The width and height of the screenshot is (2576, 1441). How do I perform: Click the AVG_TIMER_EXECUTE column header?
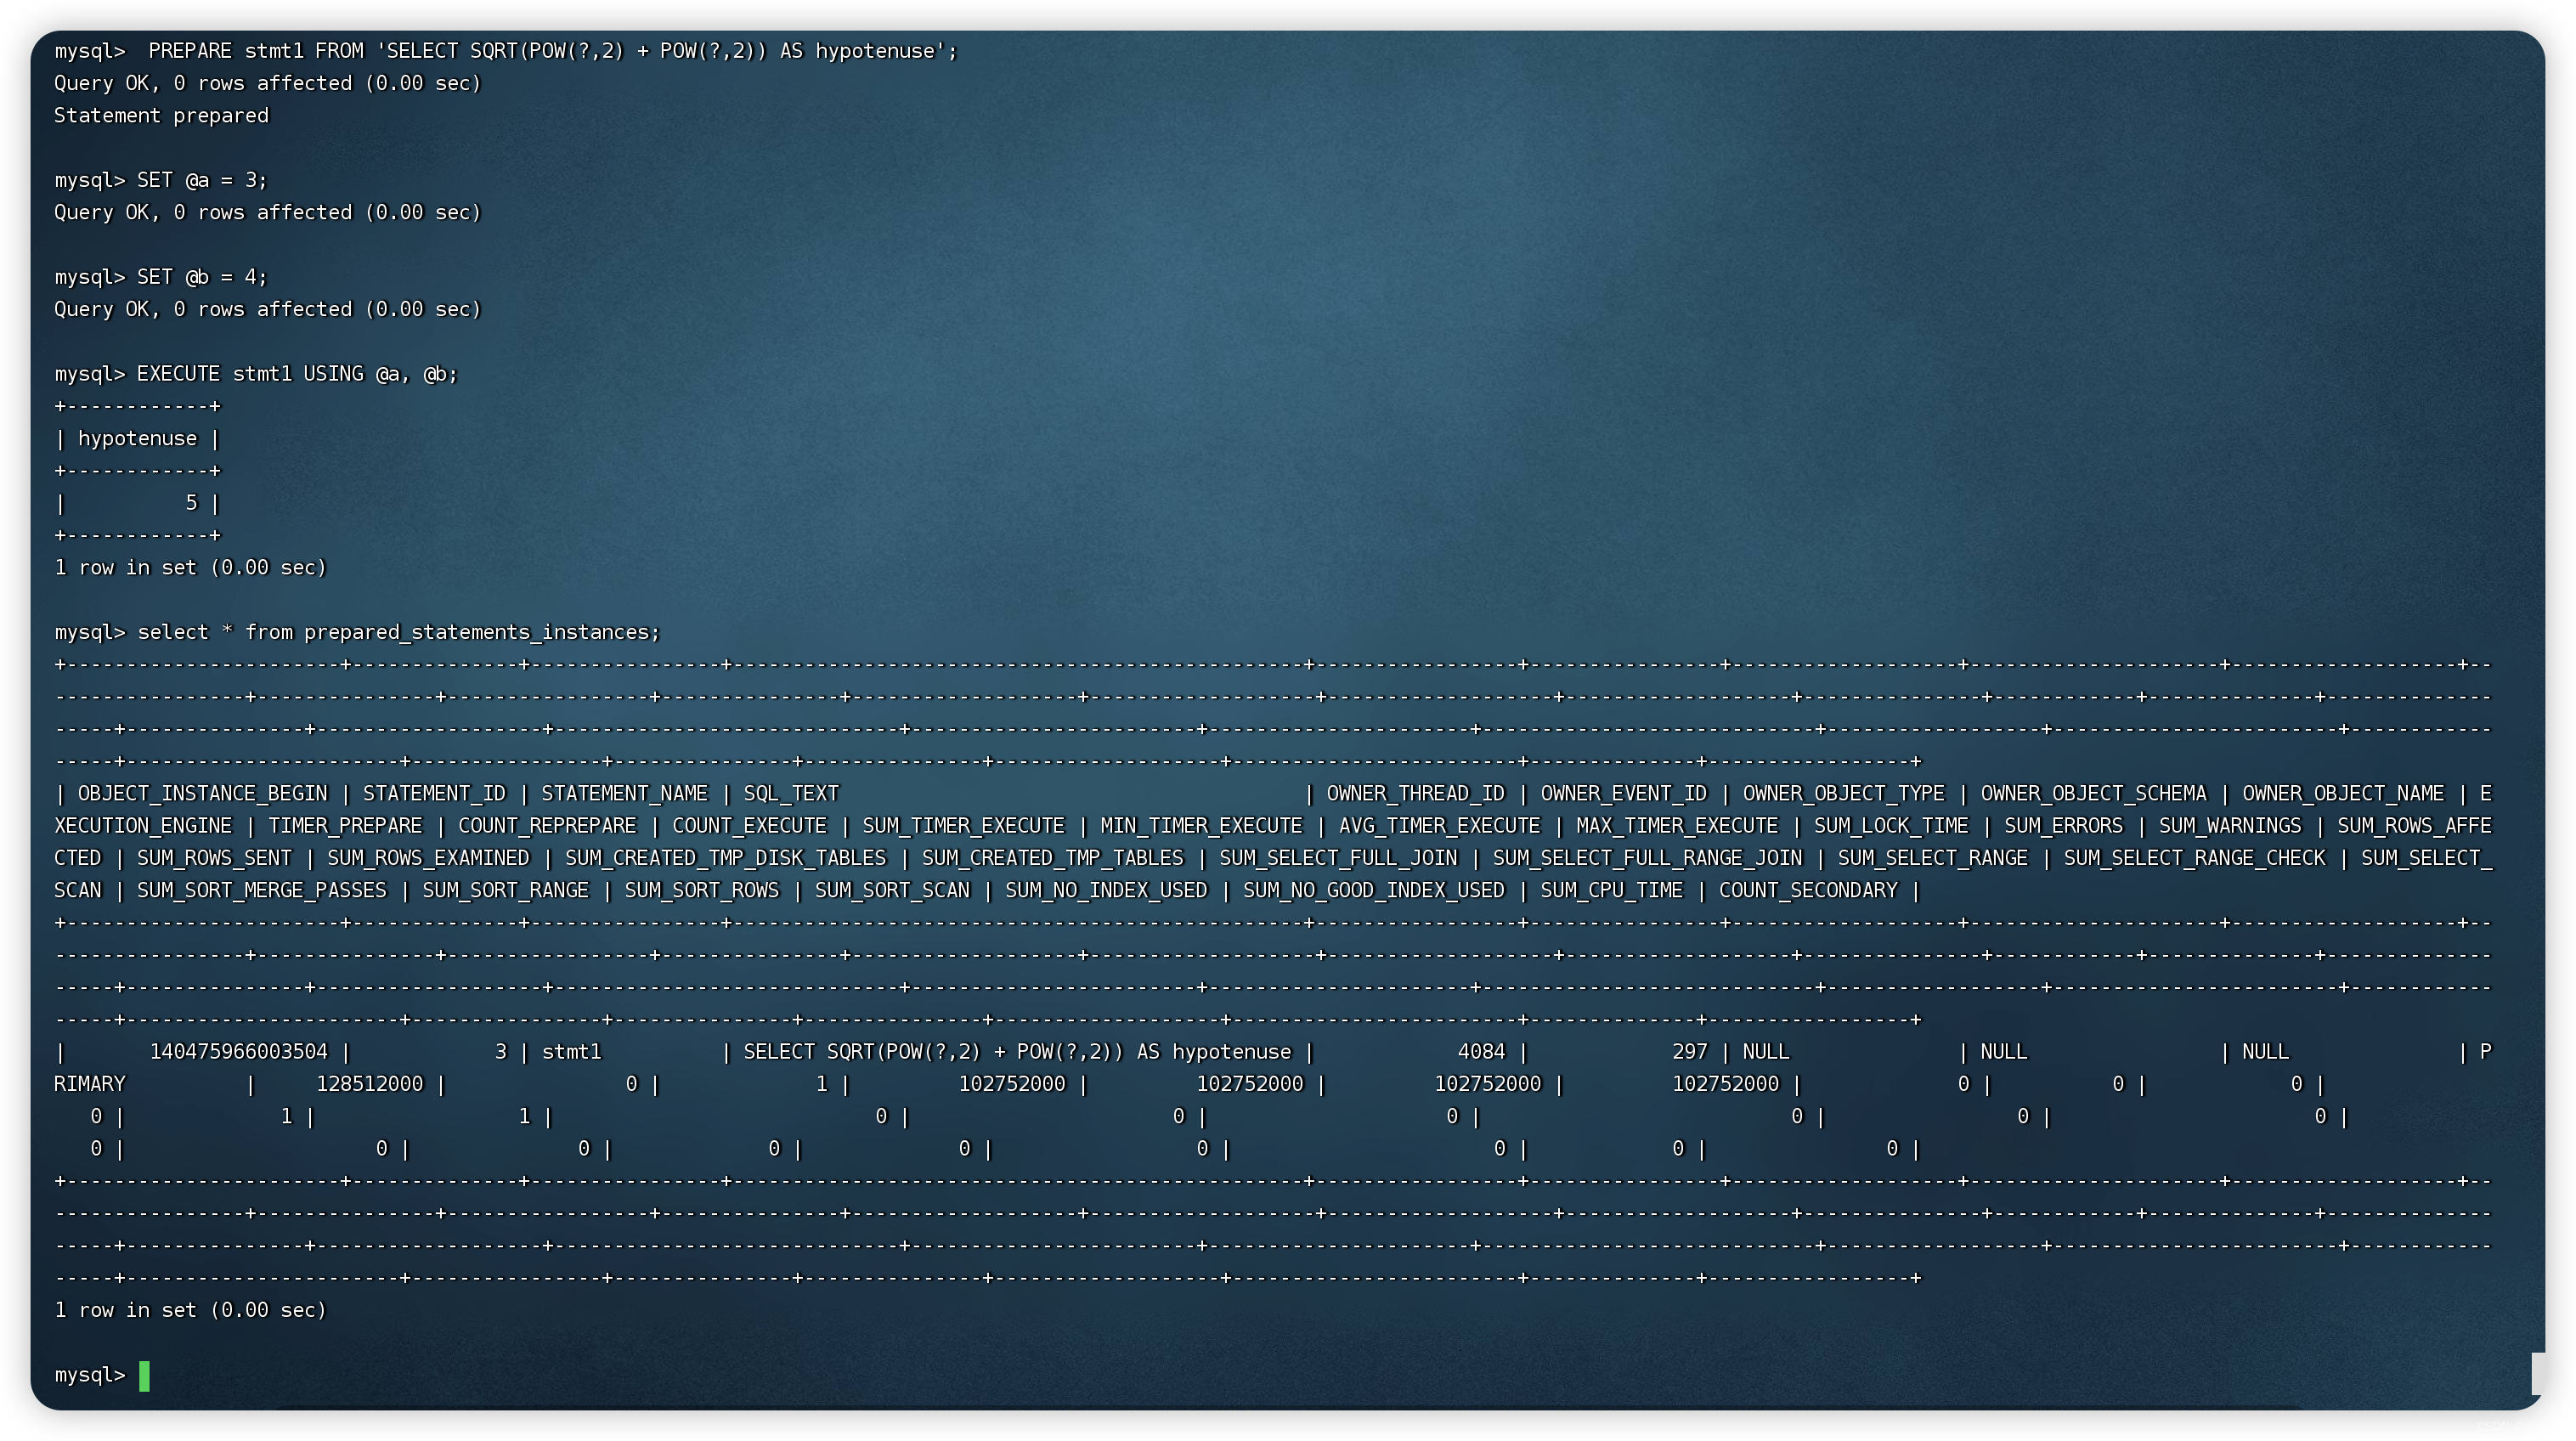tap(1439, 826)
